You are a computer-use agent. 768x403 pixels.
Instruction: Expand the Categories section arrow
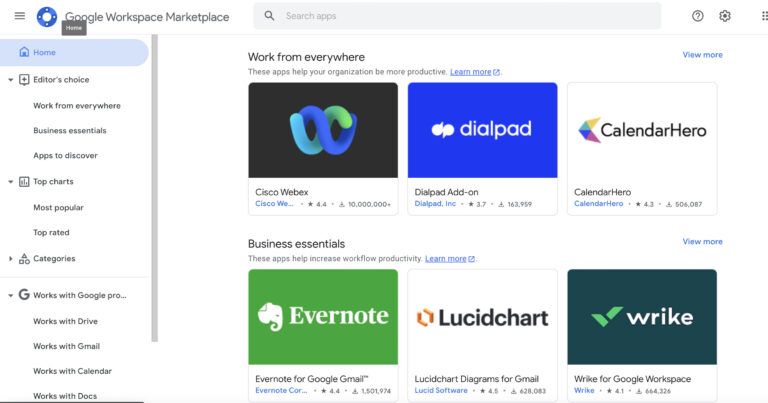tap(10, 259)
